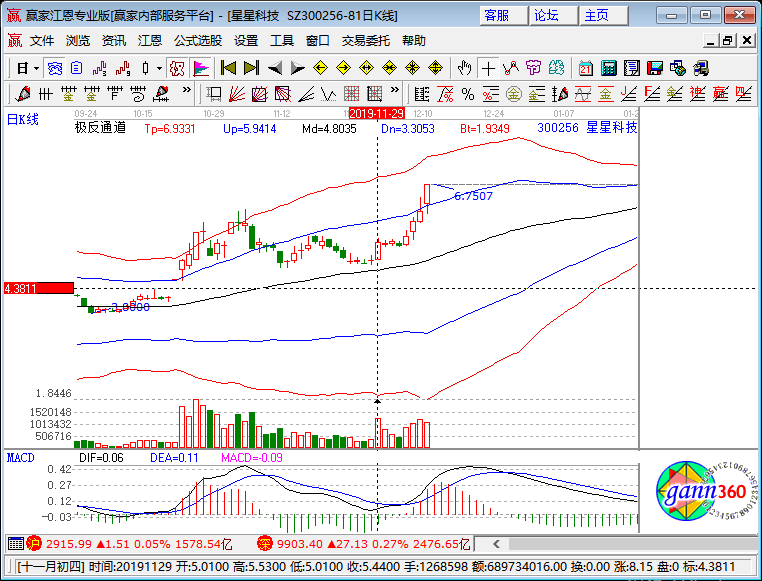
Task: Toggle the pressed blue 分 chart button
Action: tap(54, 68)
